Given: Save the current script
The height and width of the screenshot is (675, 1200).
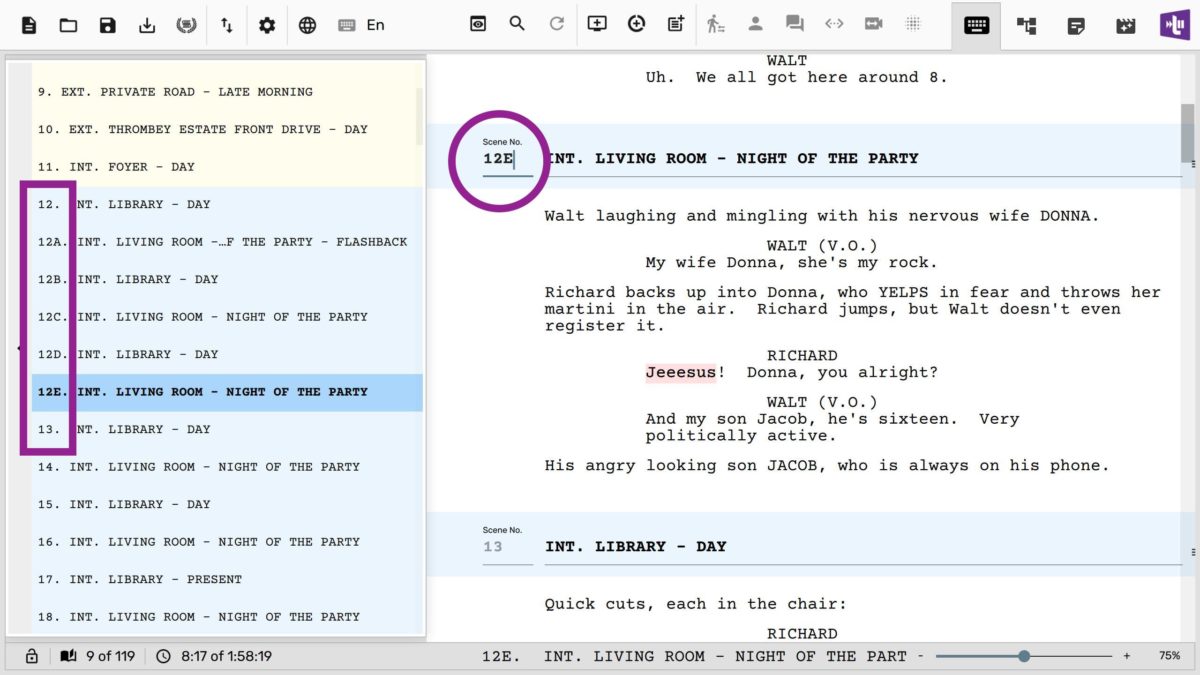Looking at the screenshot, I should click(107, 25).
